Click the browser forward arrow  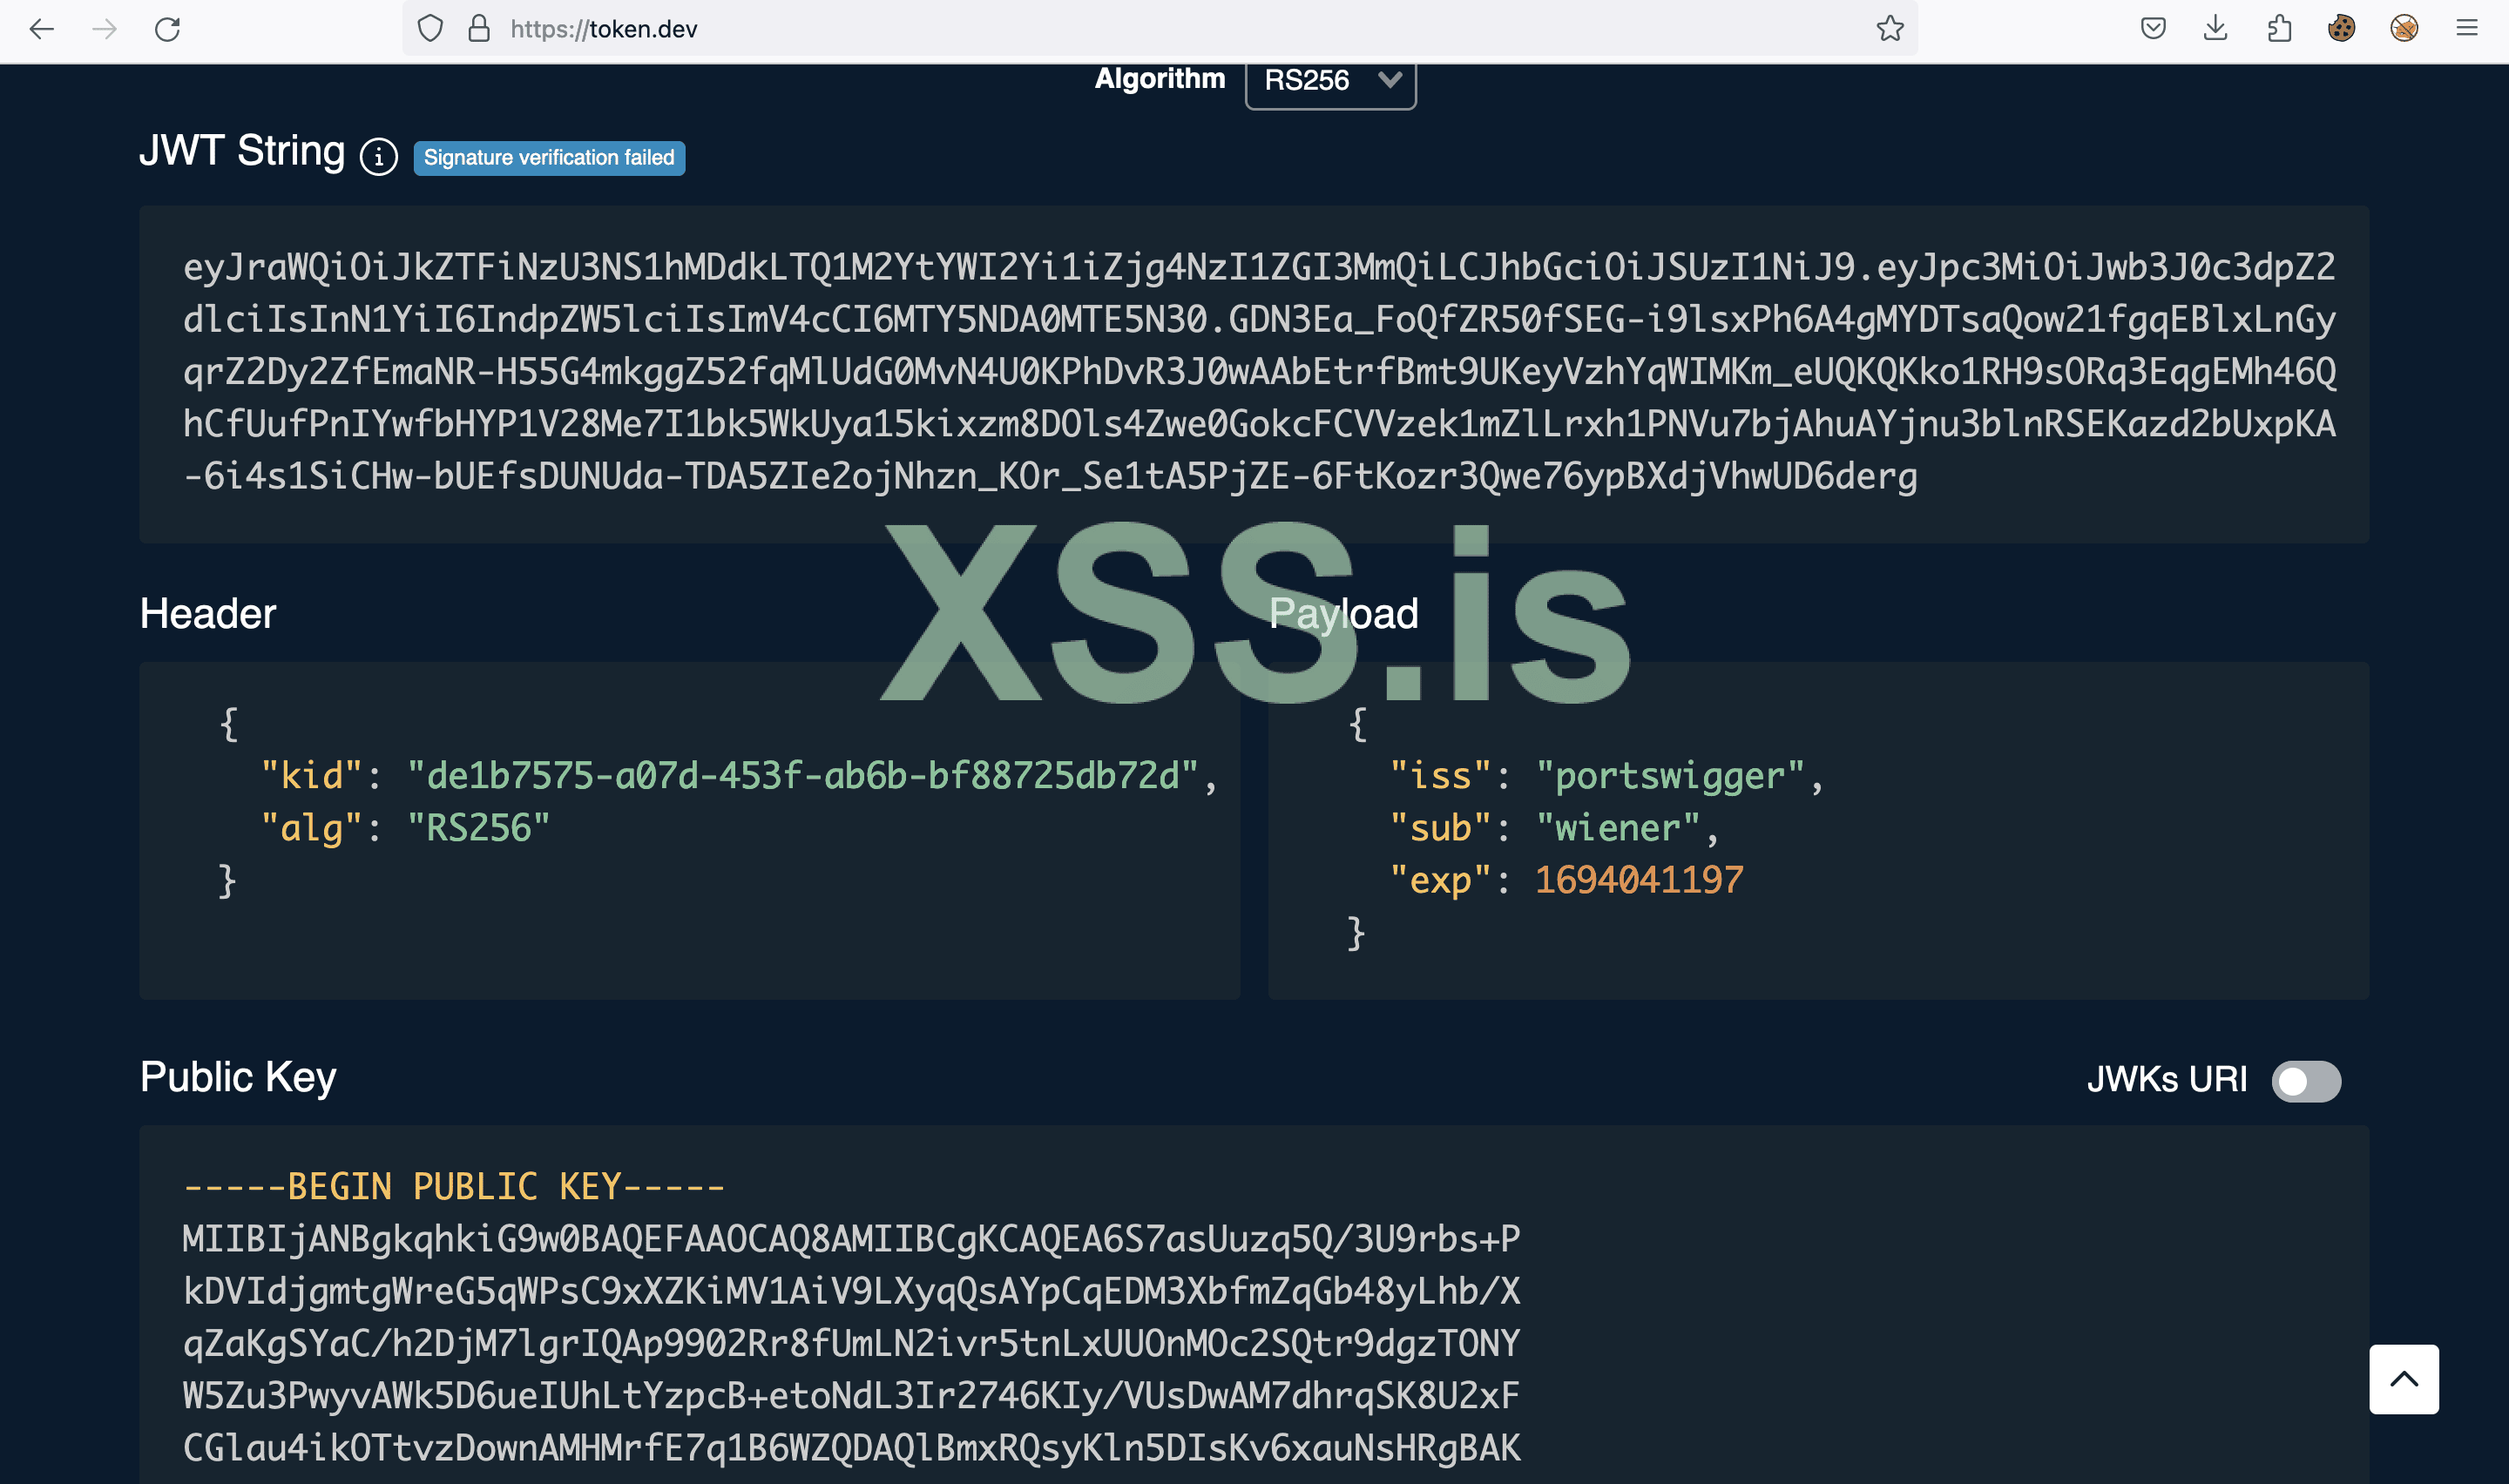pyautogui.click(x=105, y=29)
